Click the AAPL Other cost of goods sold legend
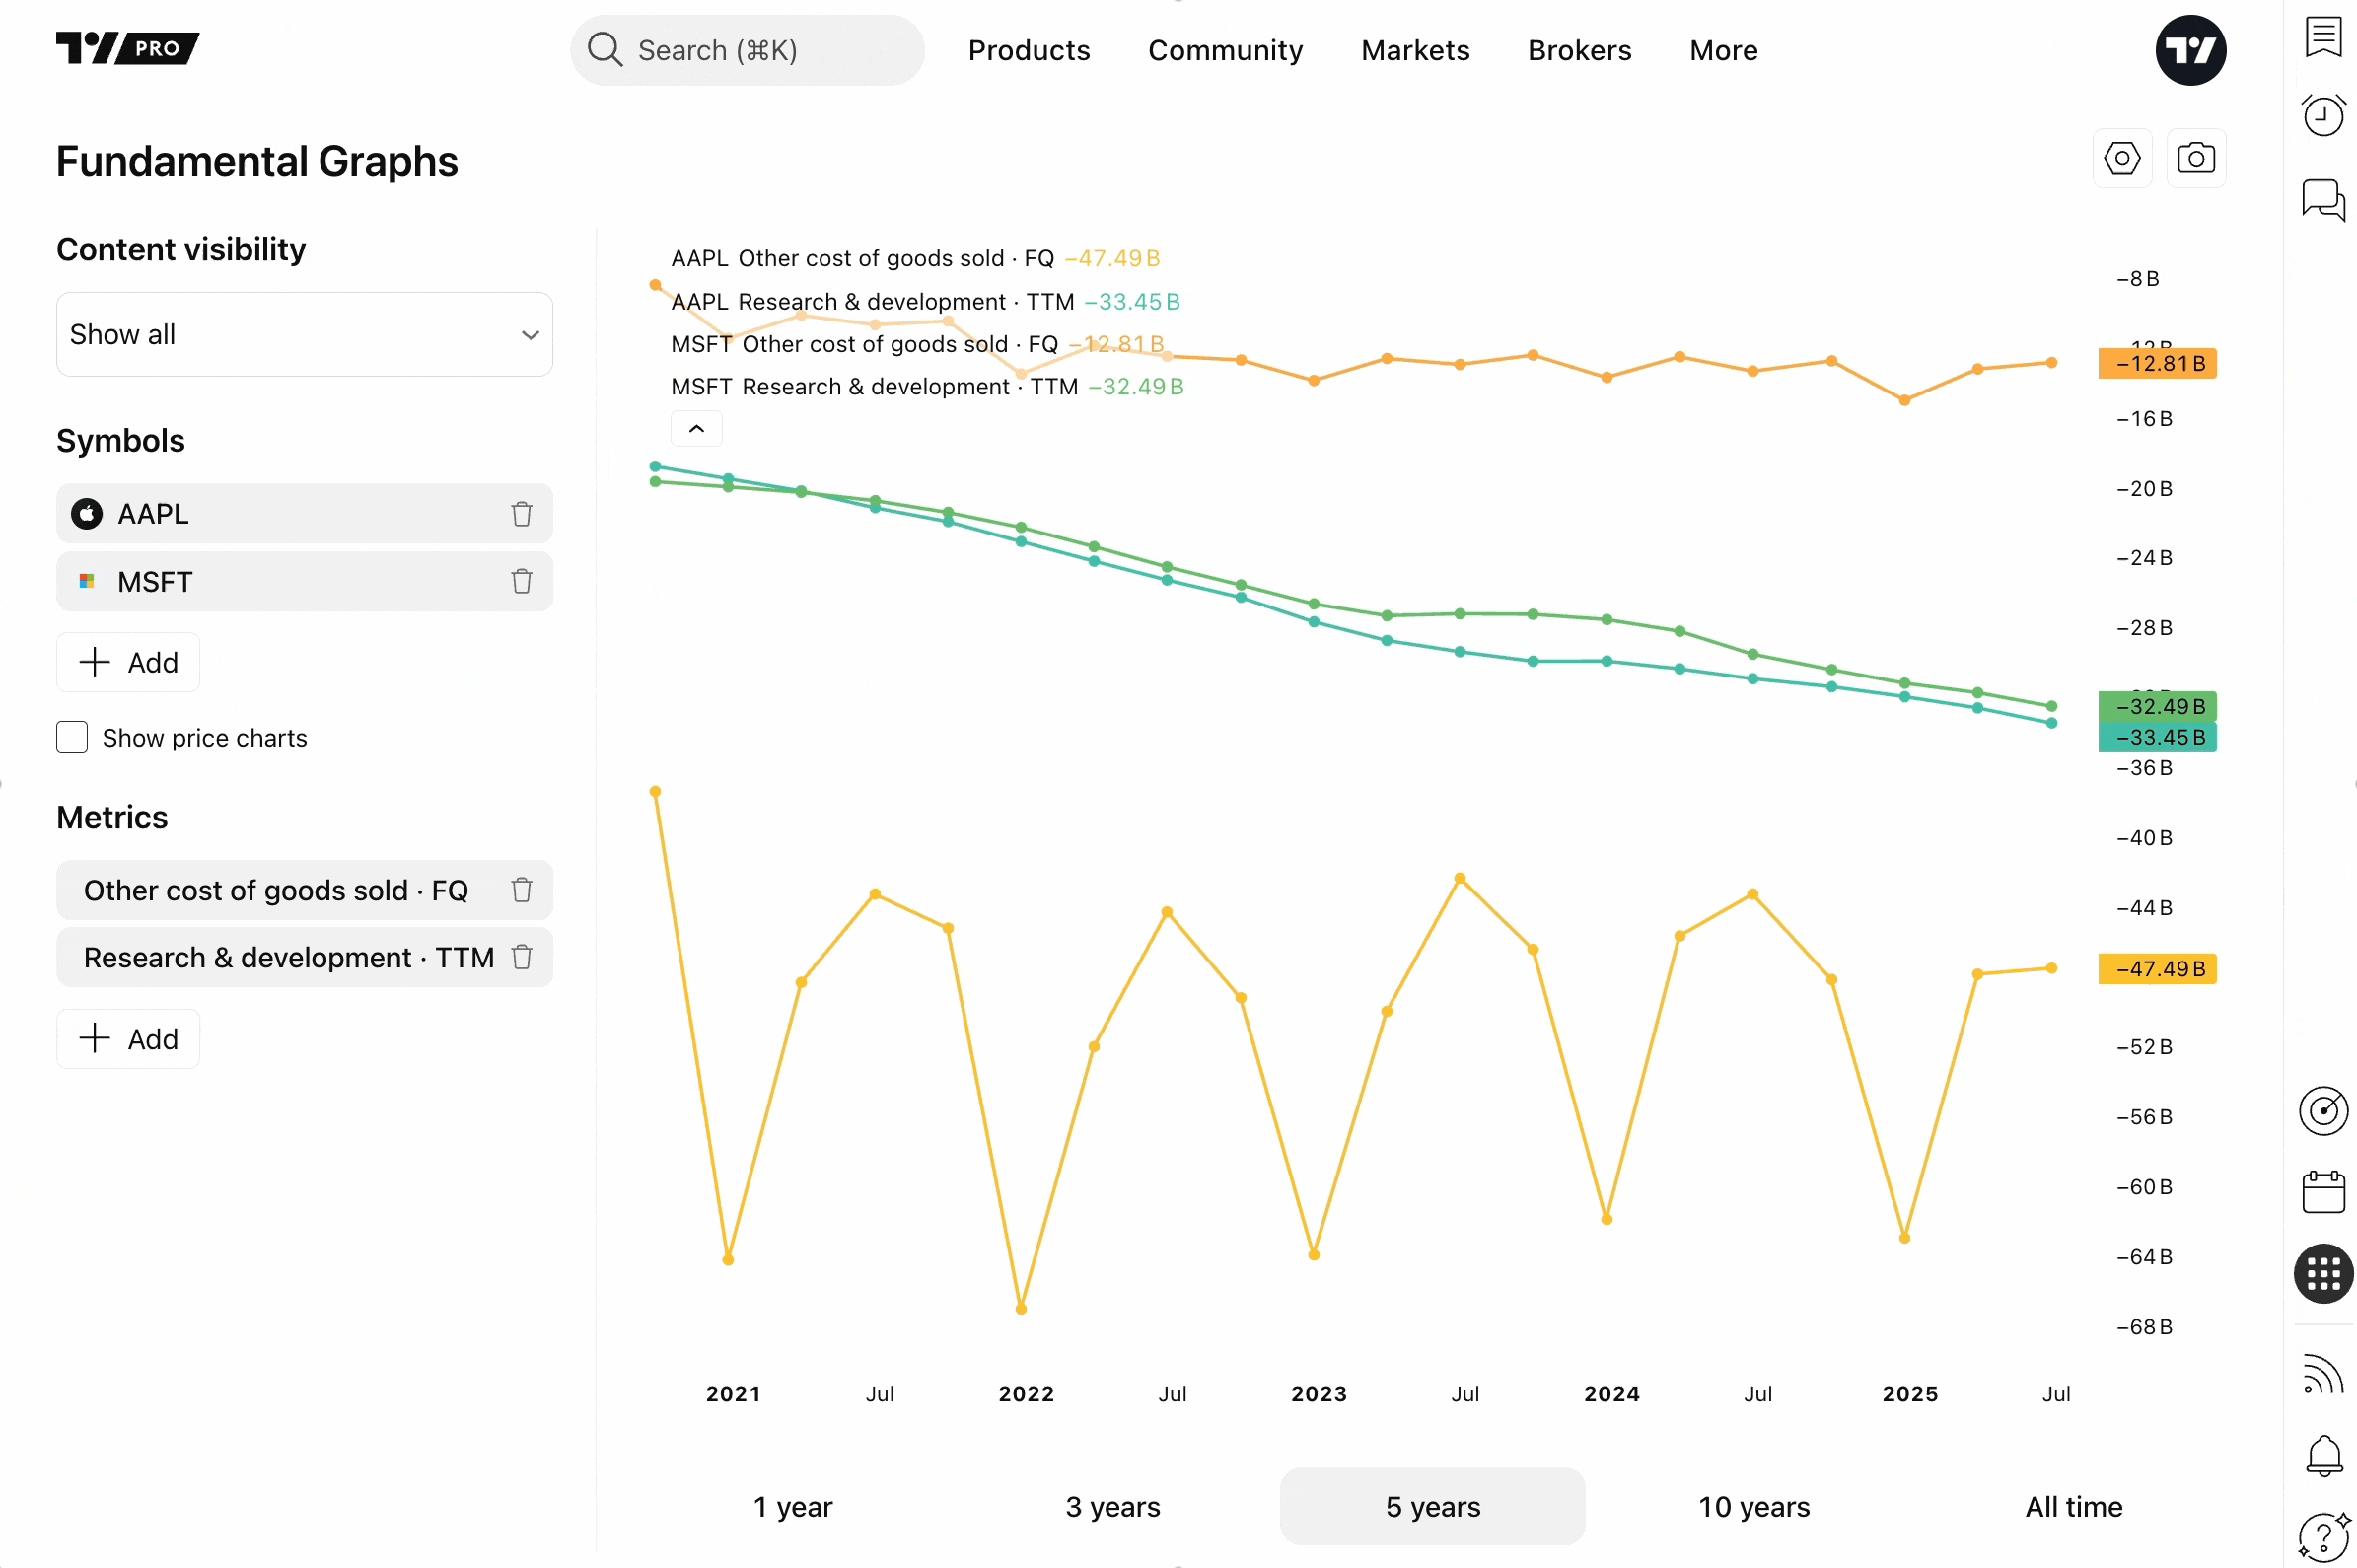2357x1568 pixels. click(x=915, y=258)
